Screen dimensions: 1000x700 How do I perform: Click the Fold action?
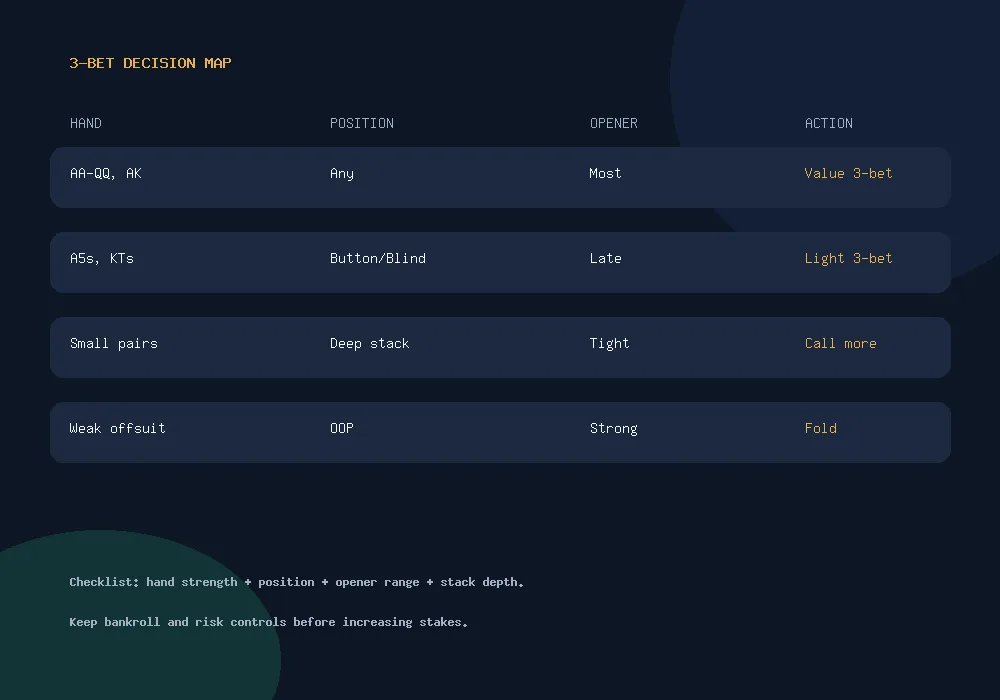click(821, 428)
